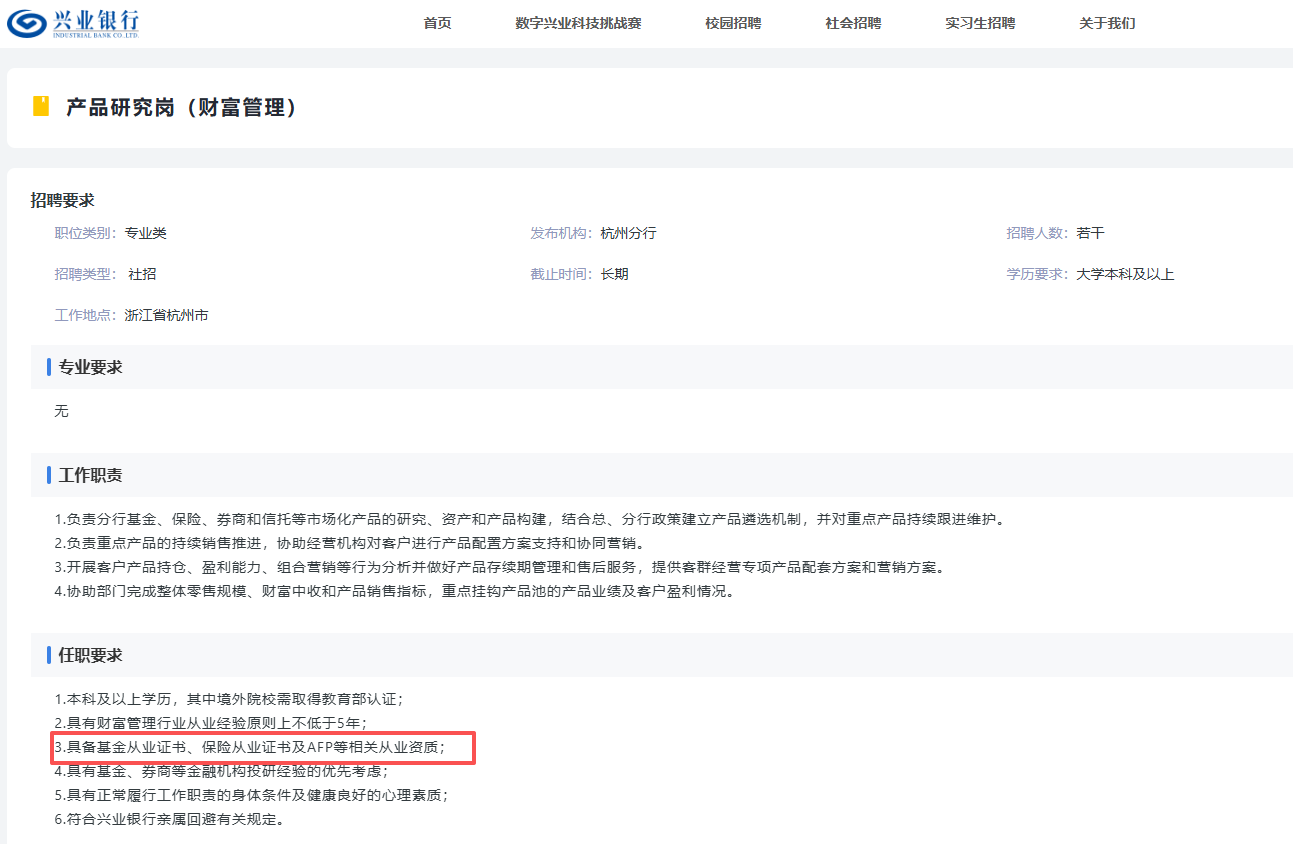Click the 长期 deadline value
This screenshot has width=1293, height=844.
[614, 274]
